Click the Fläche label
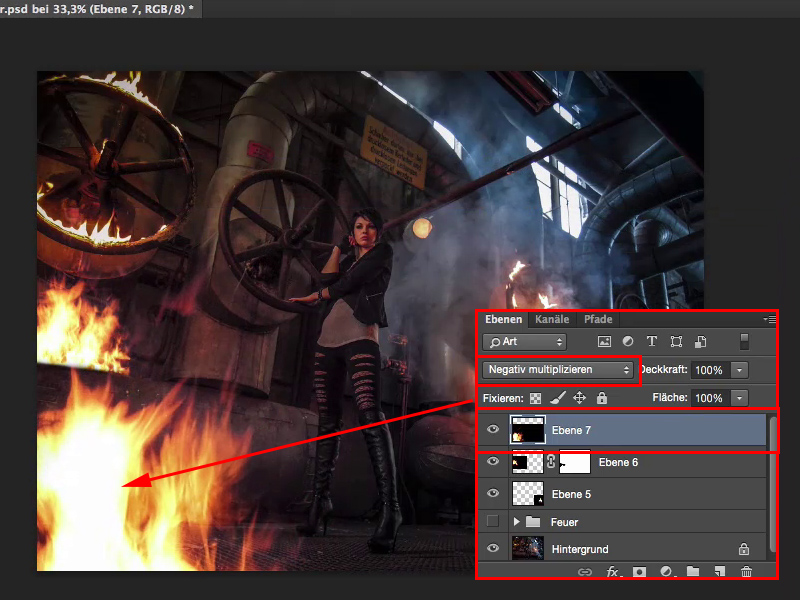 670,397
